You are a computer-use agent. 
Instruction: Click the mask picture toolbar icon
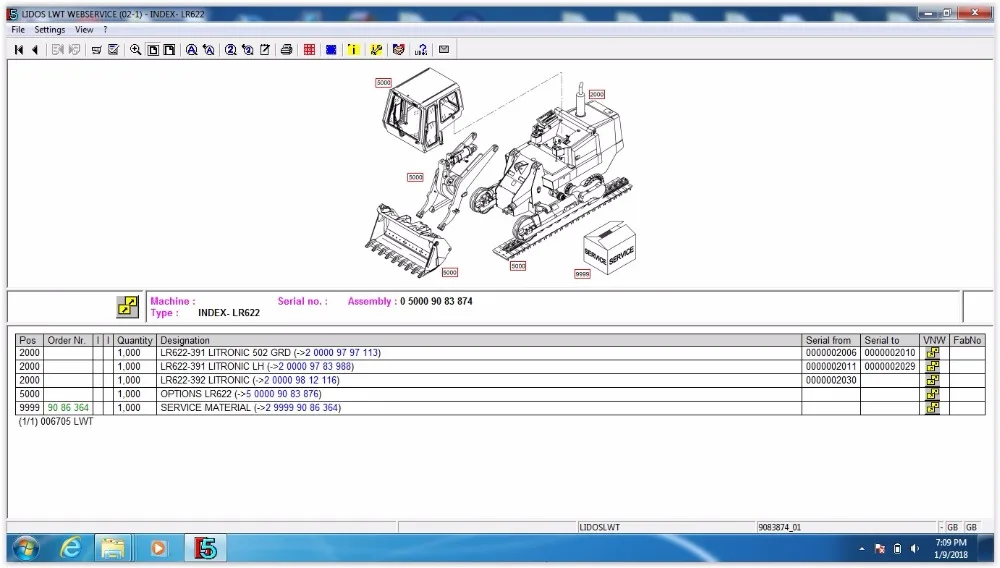(399, 50)
